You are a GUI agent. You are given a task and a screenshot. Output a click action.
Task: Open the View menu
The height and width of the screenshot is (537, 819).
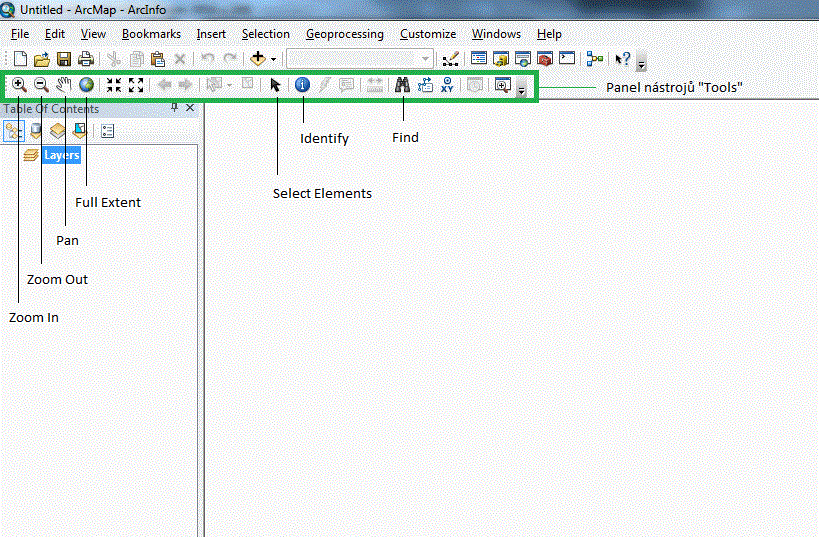[x=93, y=34]
